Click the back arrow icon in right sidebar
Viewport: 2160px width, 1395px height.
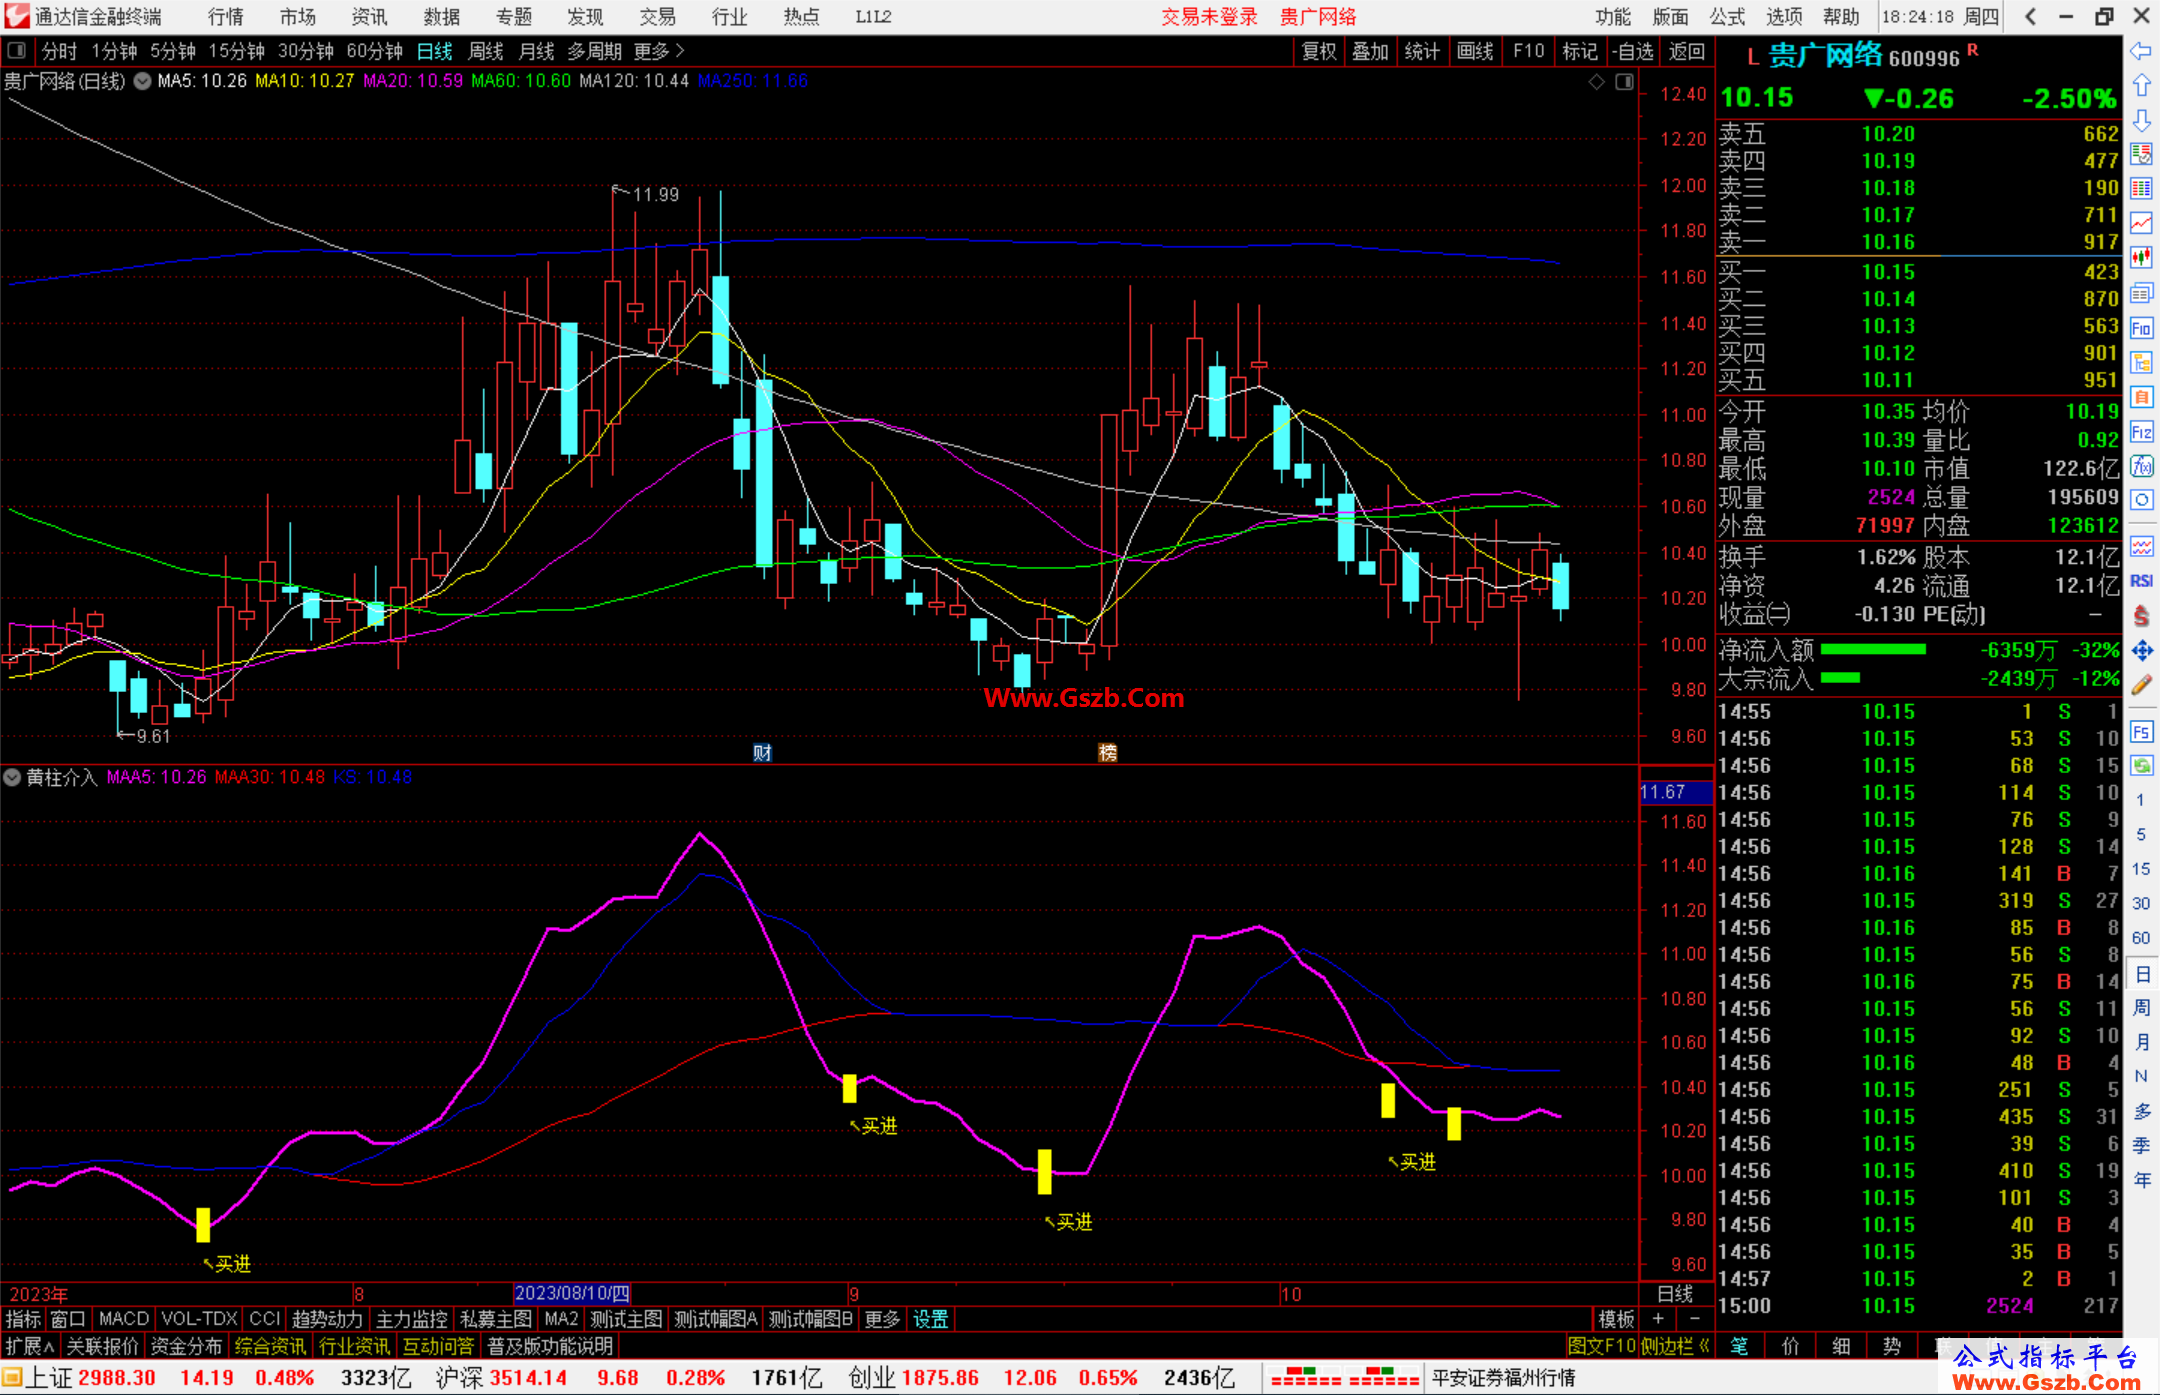point(2141,51)
